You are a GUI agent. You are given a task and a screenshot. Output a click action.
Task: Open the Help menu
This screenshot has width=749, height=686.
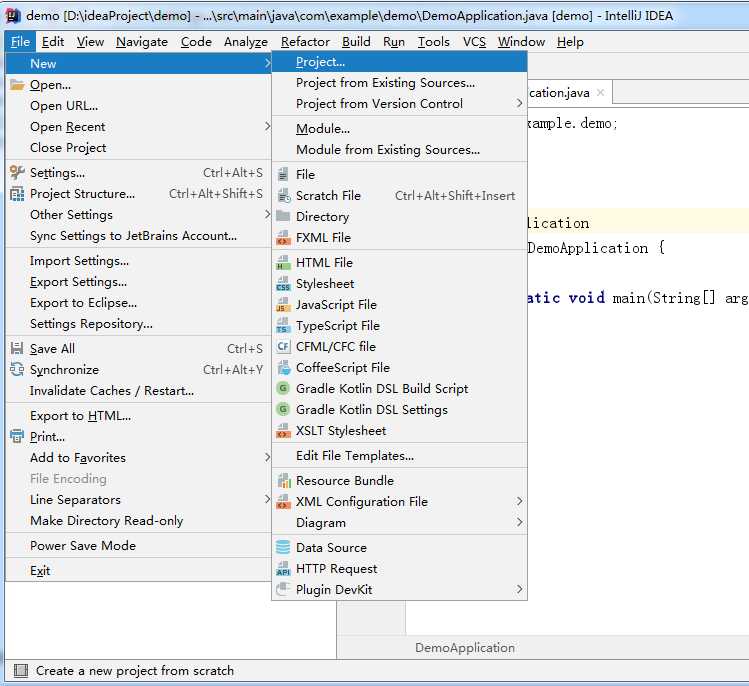[570, 42]
